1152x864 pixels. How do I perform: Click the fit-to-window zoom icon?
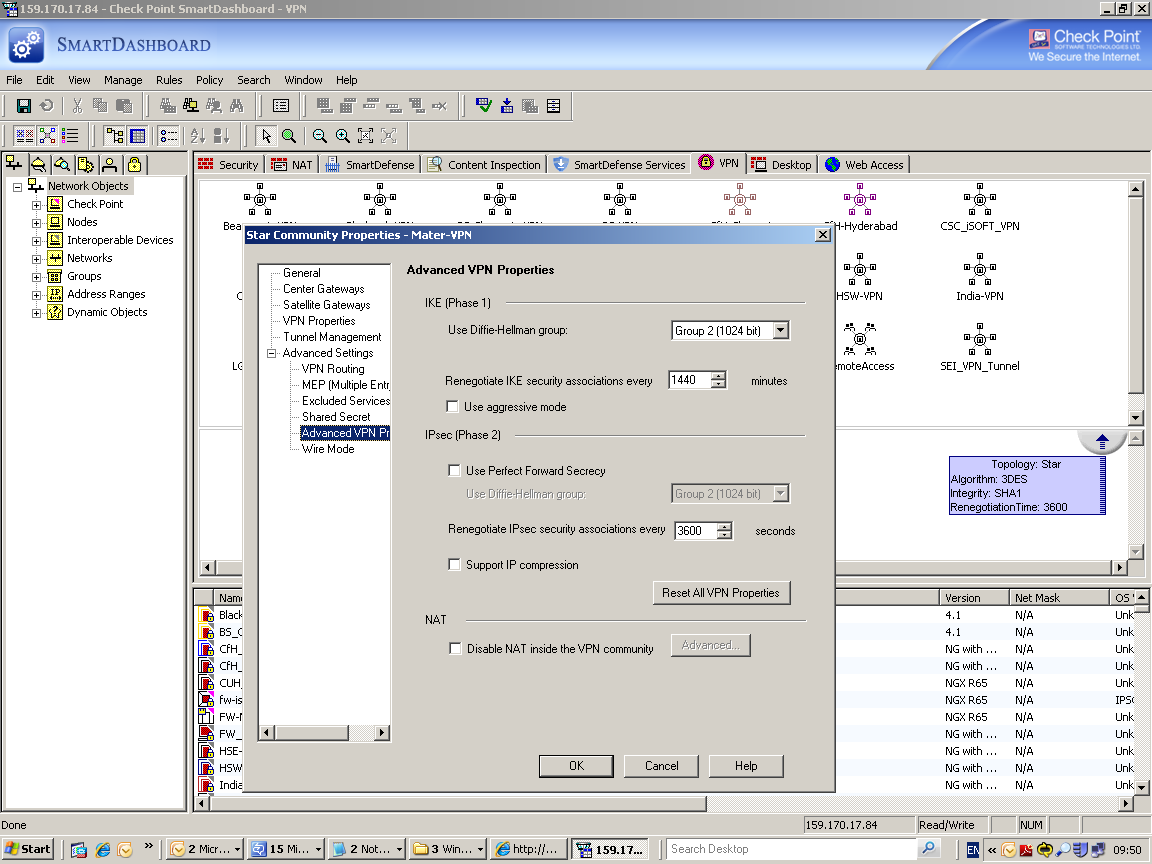point(365,135)
